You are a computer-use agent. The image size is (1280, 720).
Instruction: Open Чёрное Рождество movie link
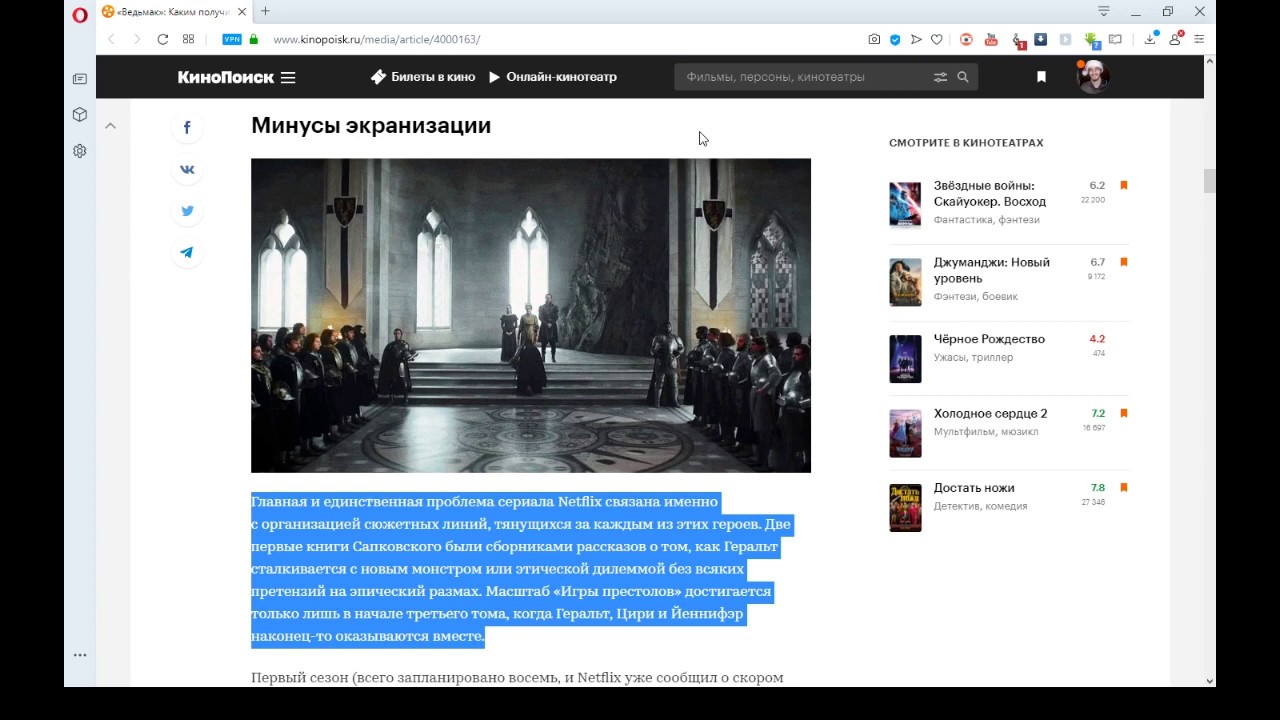point(989,339)
